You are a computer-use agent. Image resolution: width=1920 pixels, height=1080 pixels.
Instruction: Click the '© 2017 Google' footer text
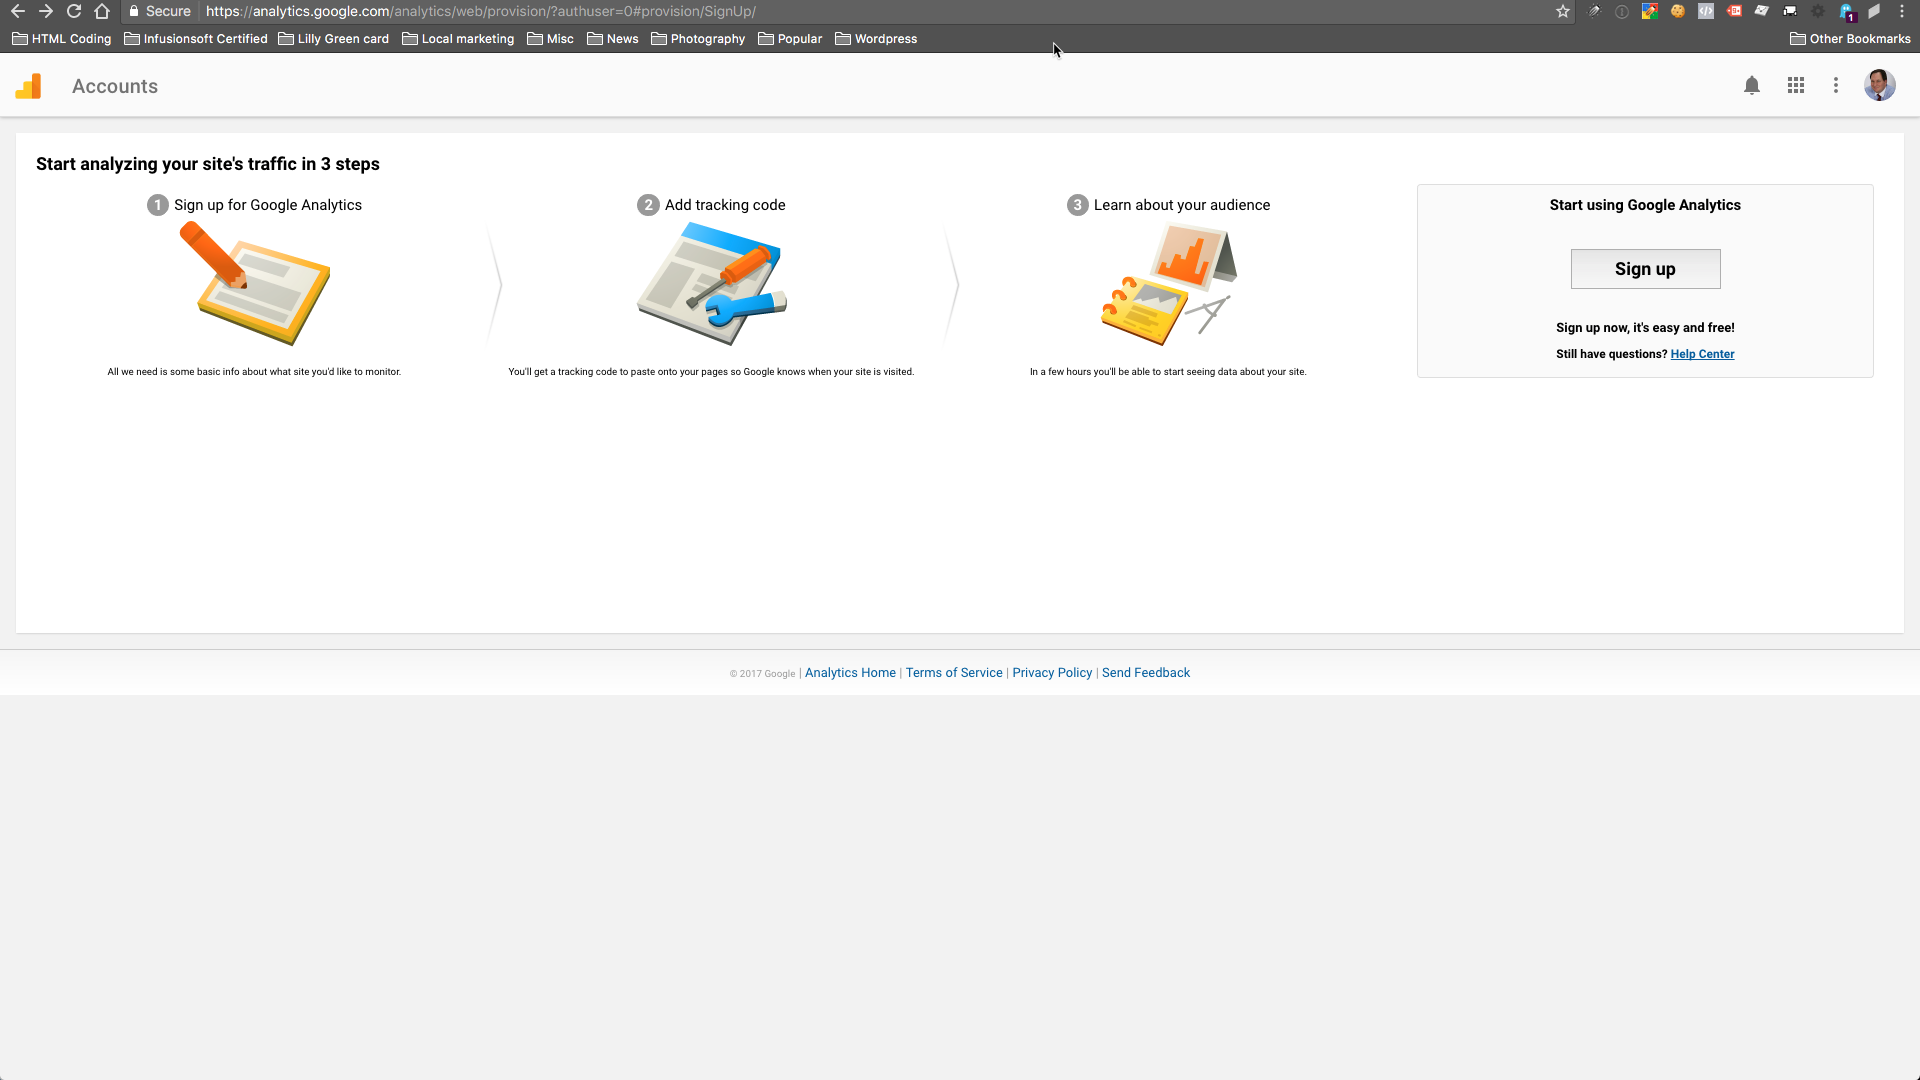762,674
